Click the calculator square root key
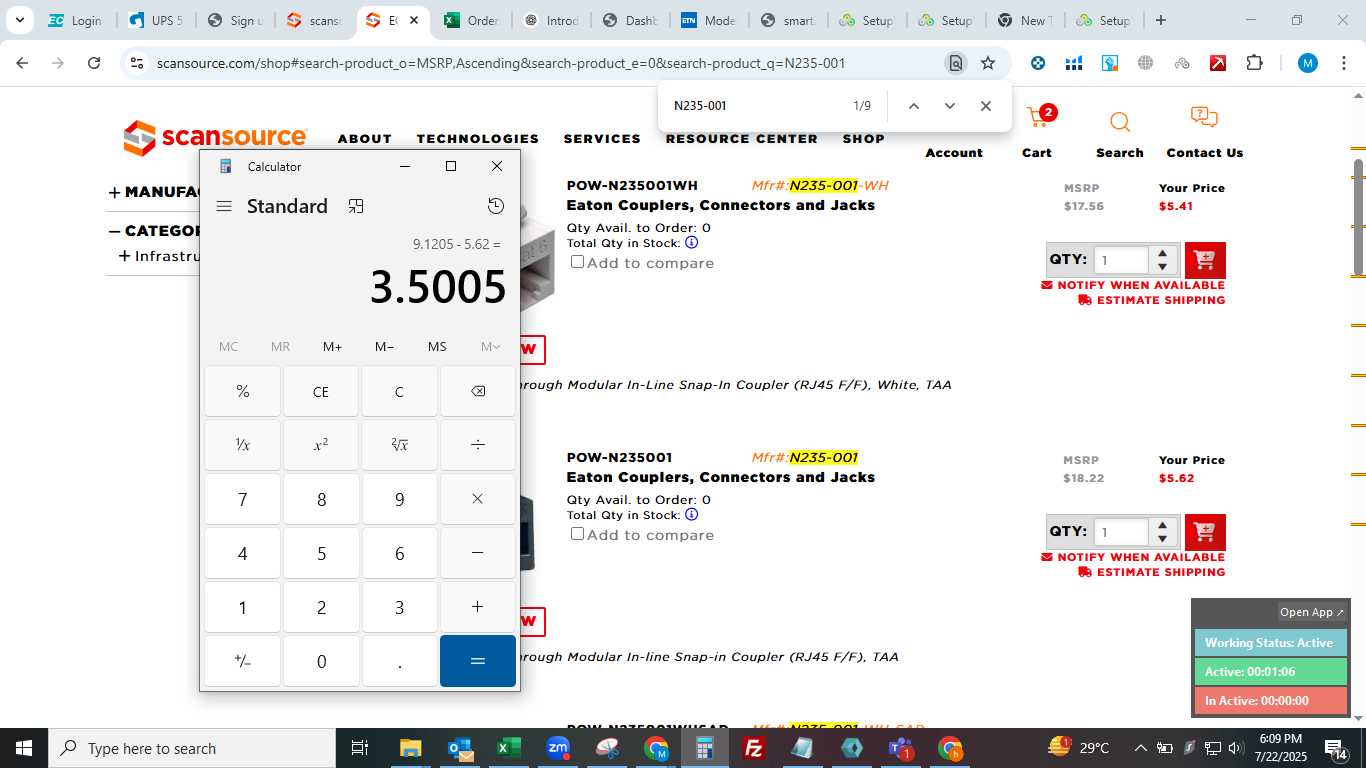 [399, 445]
